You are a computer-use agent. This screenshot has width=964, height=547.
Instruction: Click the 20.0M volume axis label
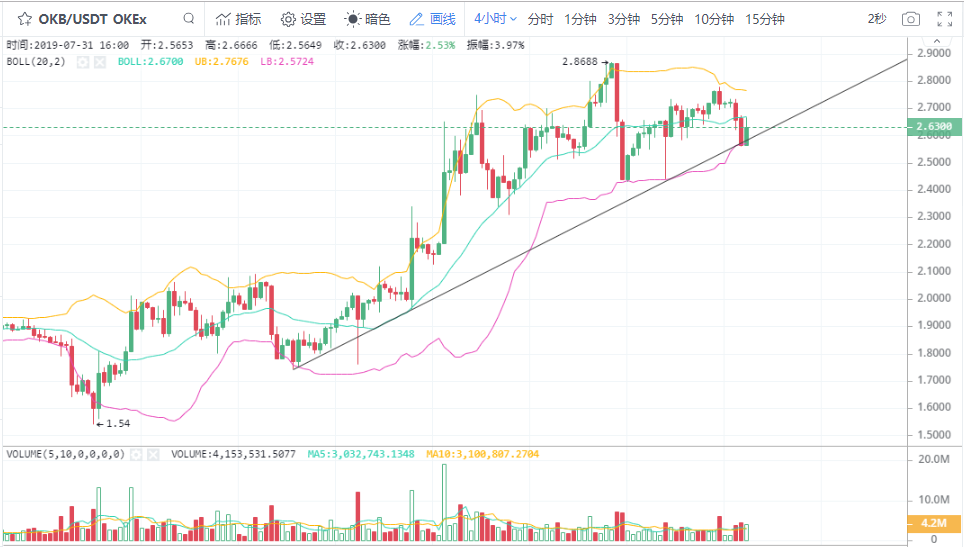(x=934, y=460)
